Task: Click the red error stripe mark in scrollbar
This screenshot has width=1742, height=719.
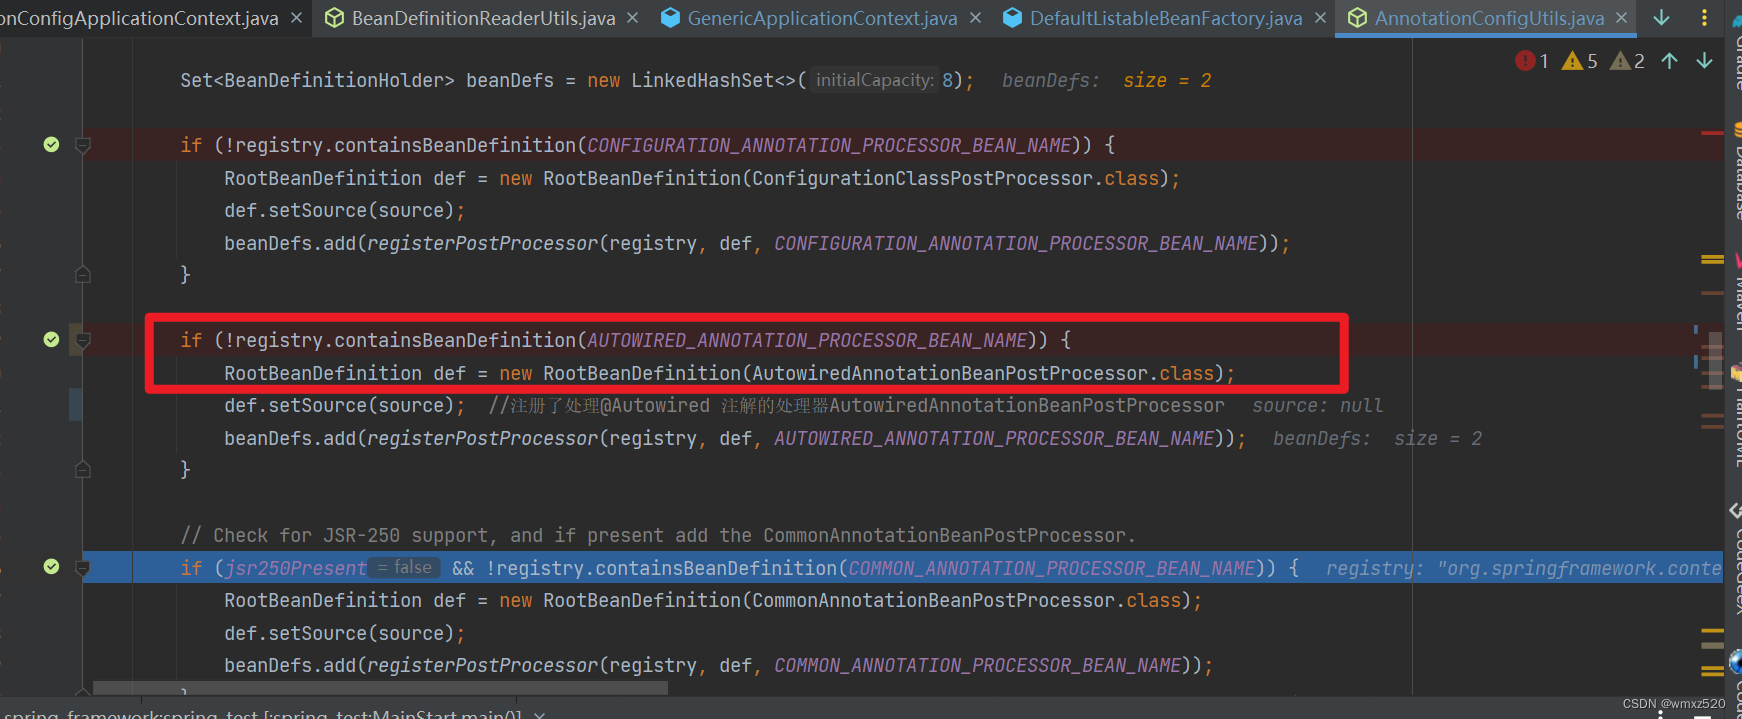Action: [1712, 132]
